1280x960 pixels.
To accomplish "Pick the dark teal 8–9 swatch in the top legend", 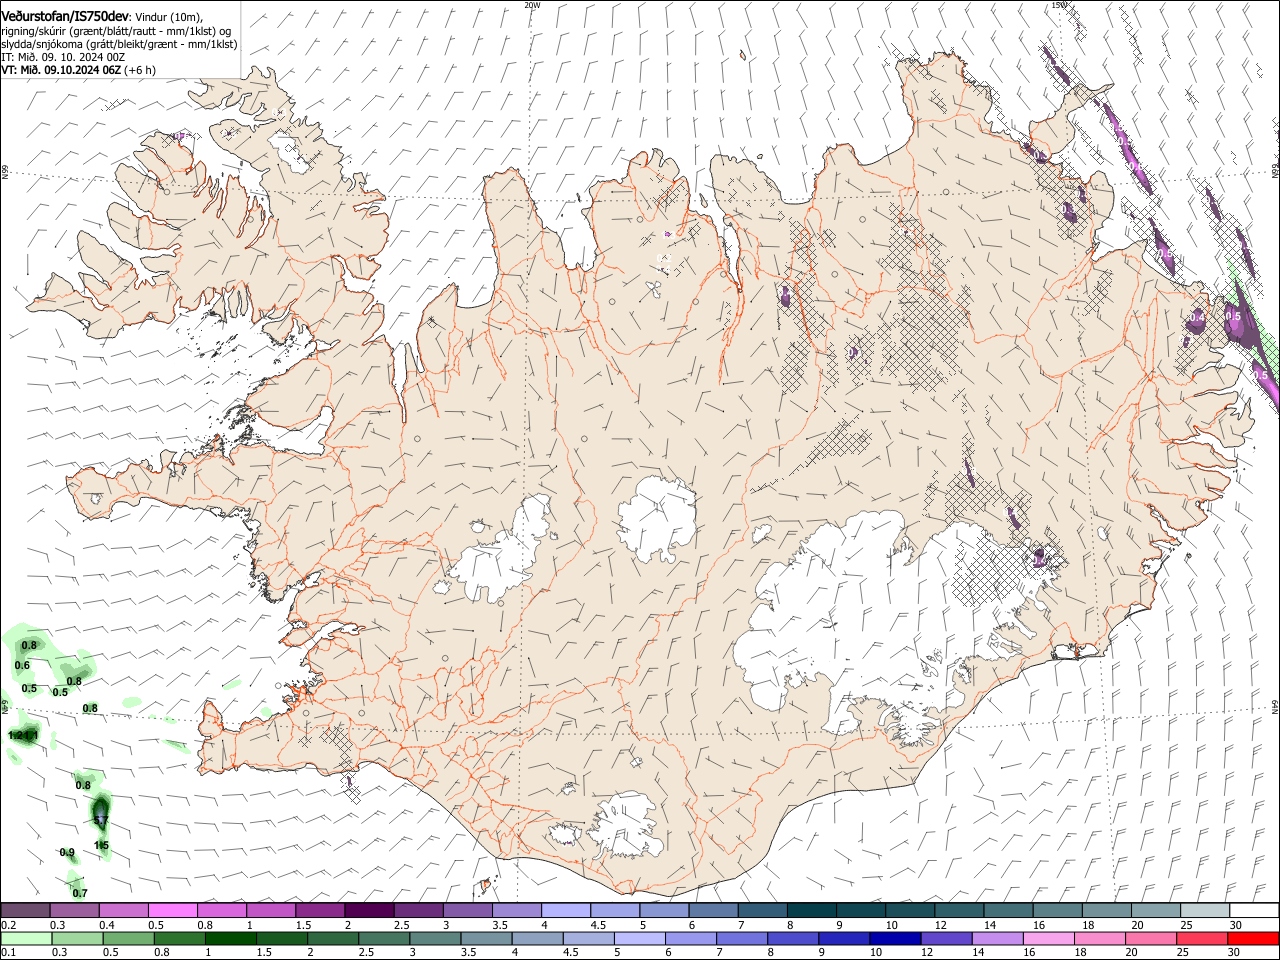I will pos(811,910).
